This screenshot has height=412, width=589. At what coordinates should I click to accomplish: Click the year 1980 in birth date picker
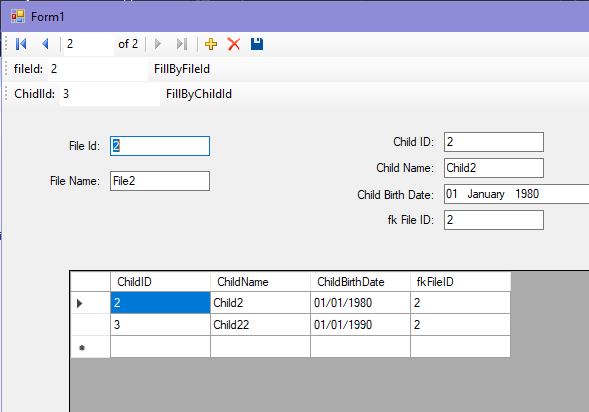(x=527, y=194)
